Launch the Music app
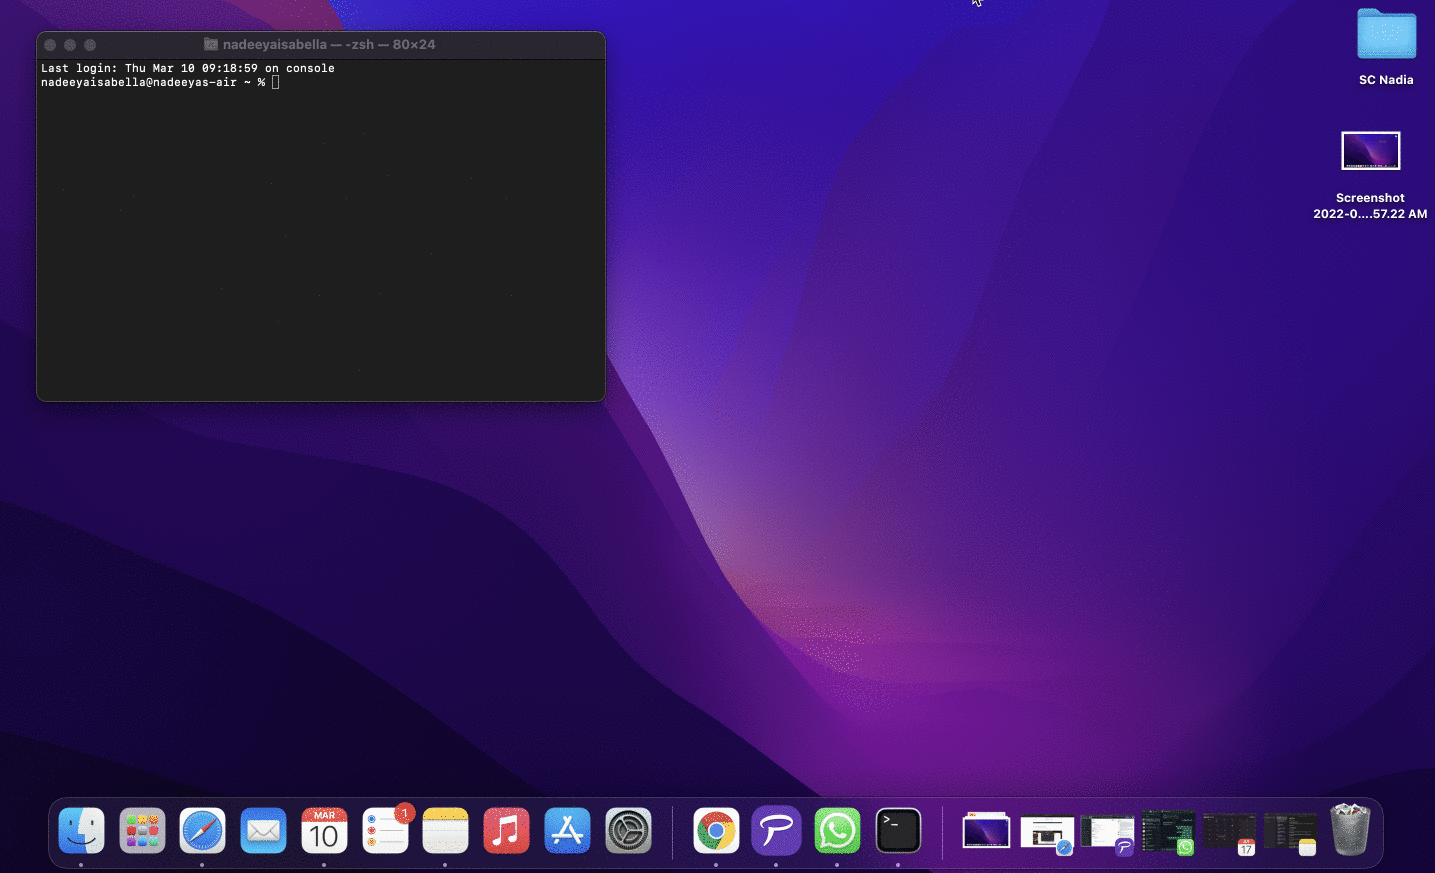Screen dimensions: 1435x873 507,831
